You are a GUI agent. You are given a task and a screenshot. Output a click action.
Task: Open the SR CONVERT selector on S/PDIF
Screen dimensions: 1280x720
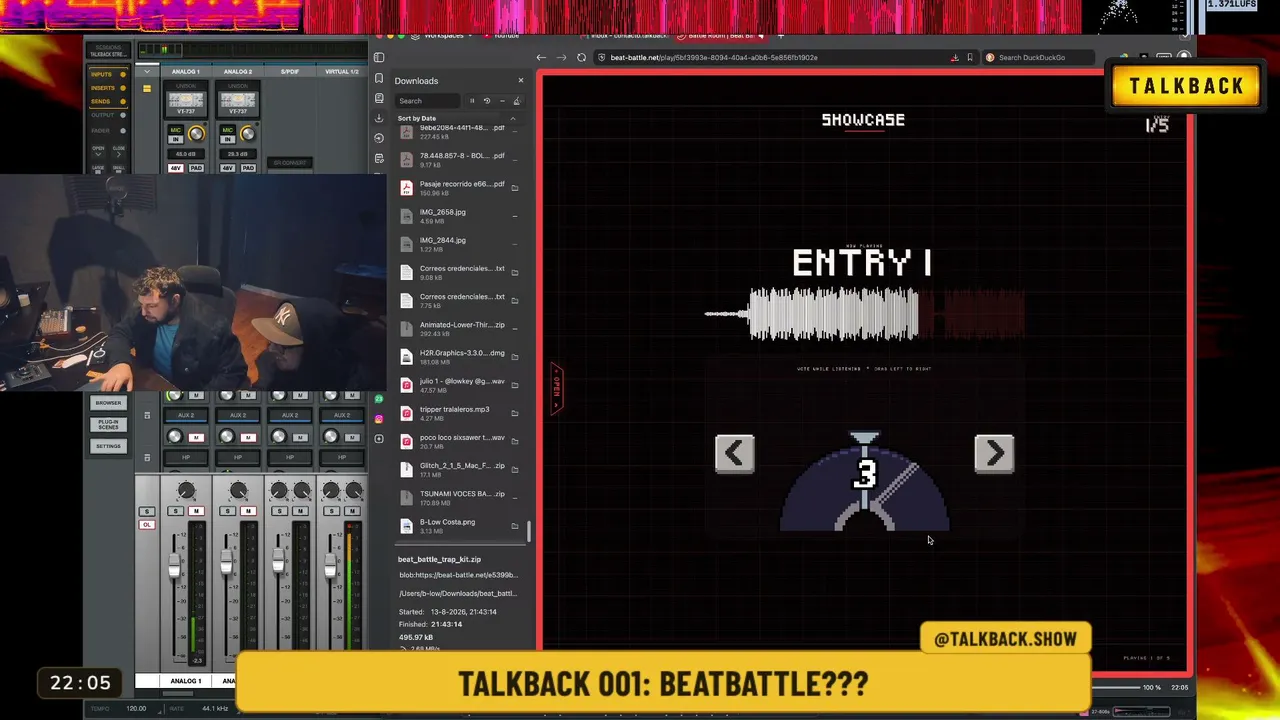[x=290, y=163]
